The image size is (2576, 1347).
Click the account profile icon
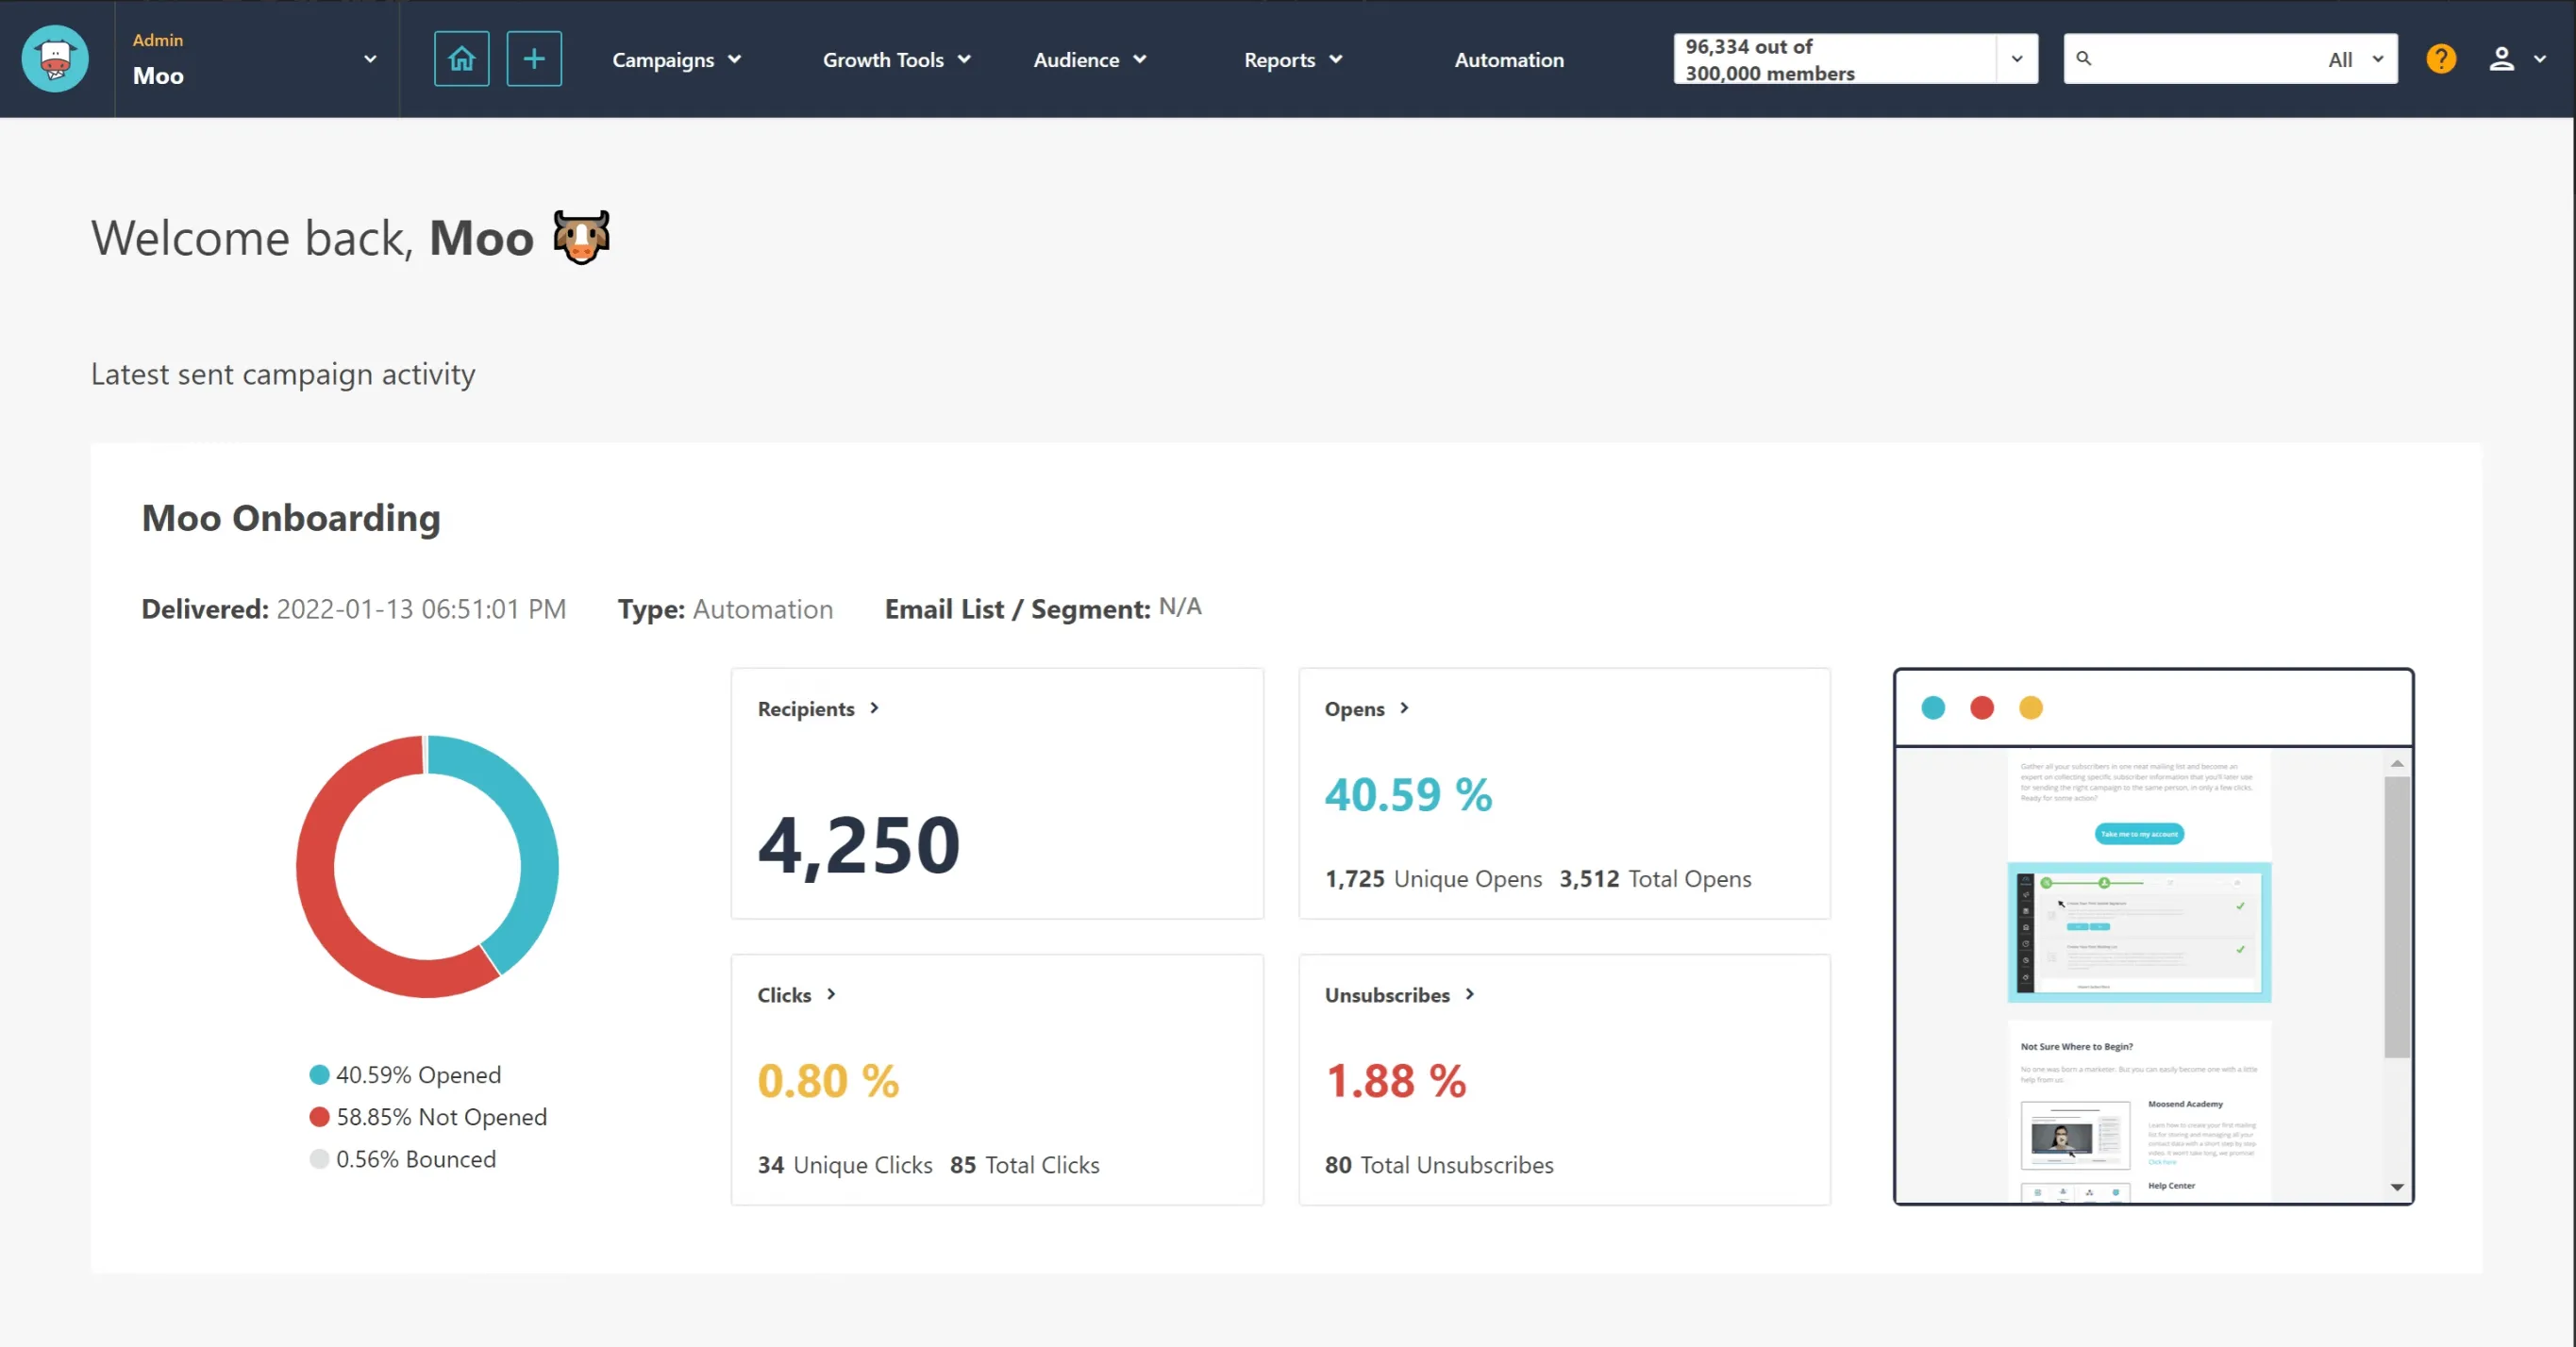click(2501, 59)
